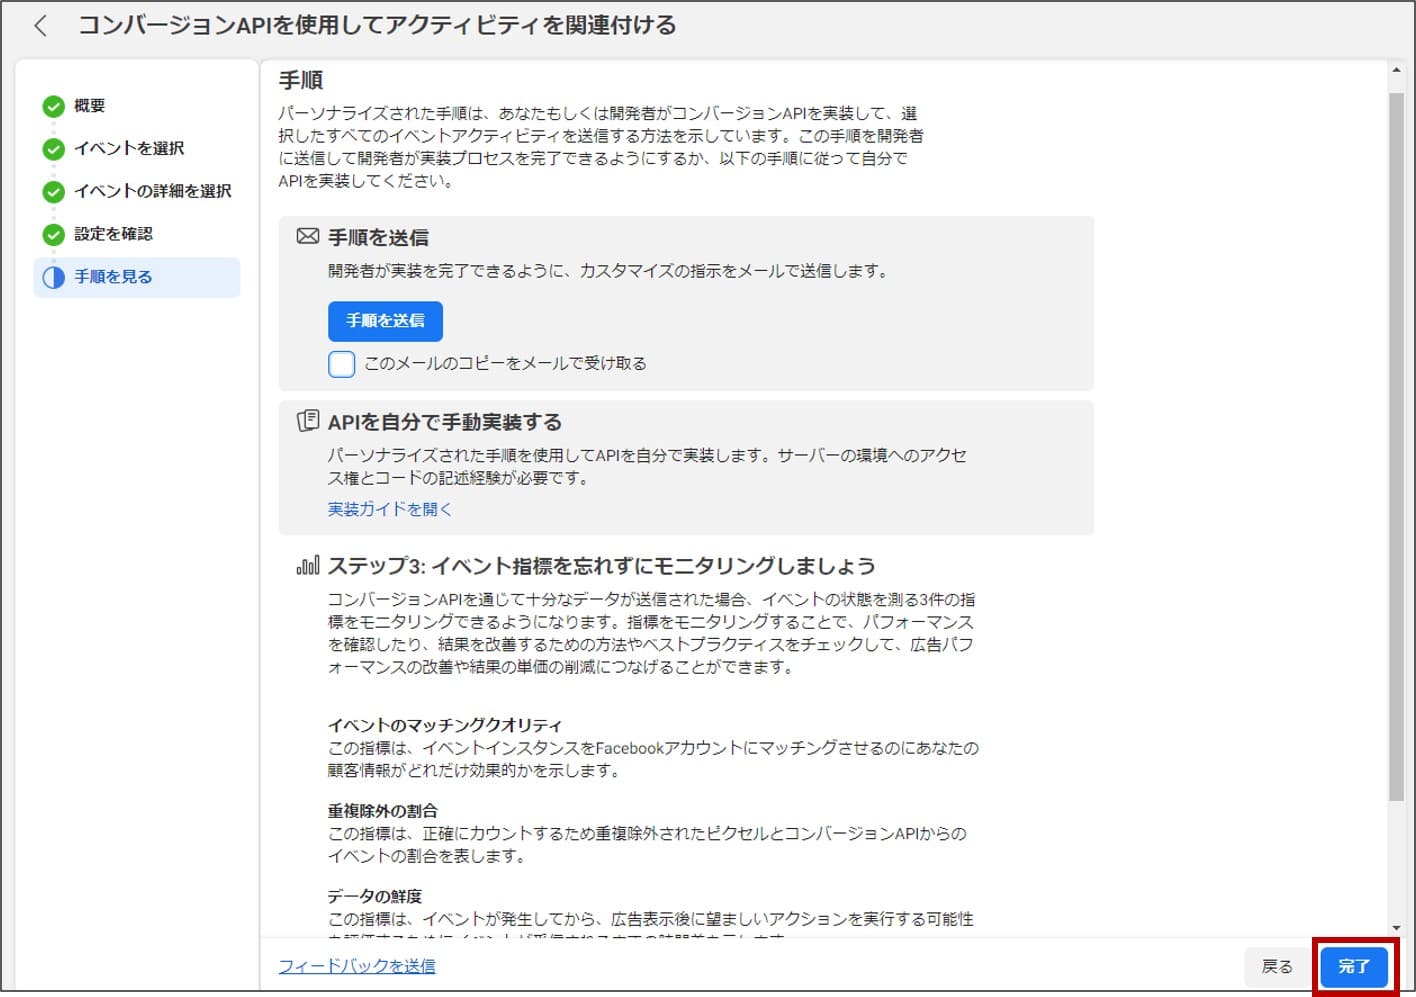Screen dimensions: 1416x997
Task: Enable the このメールのコピーをメールで受け取る checkbox
Action: tap(341, 363)
